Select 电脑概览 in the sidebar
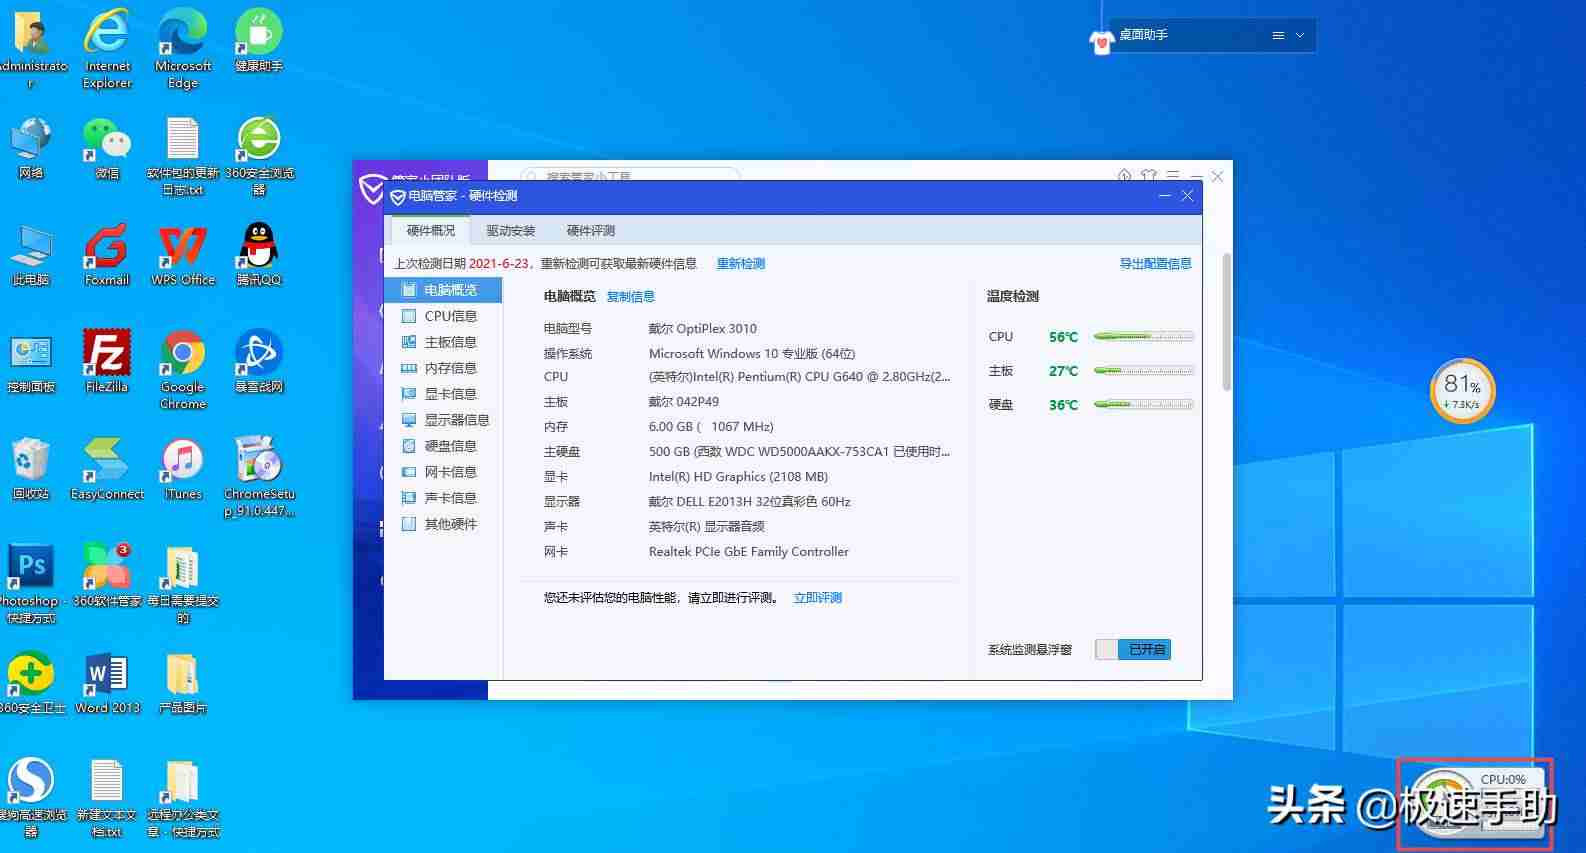The height and width of the screenshot is (853, 1586). click(443, 290)
